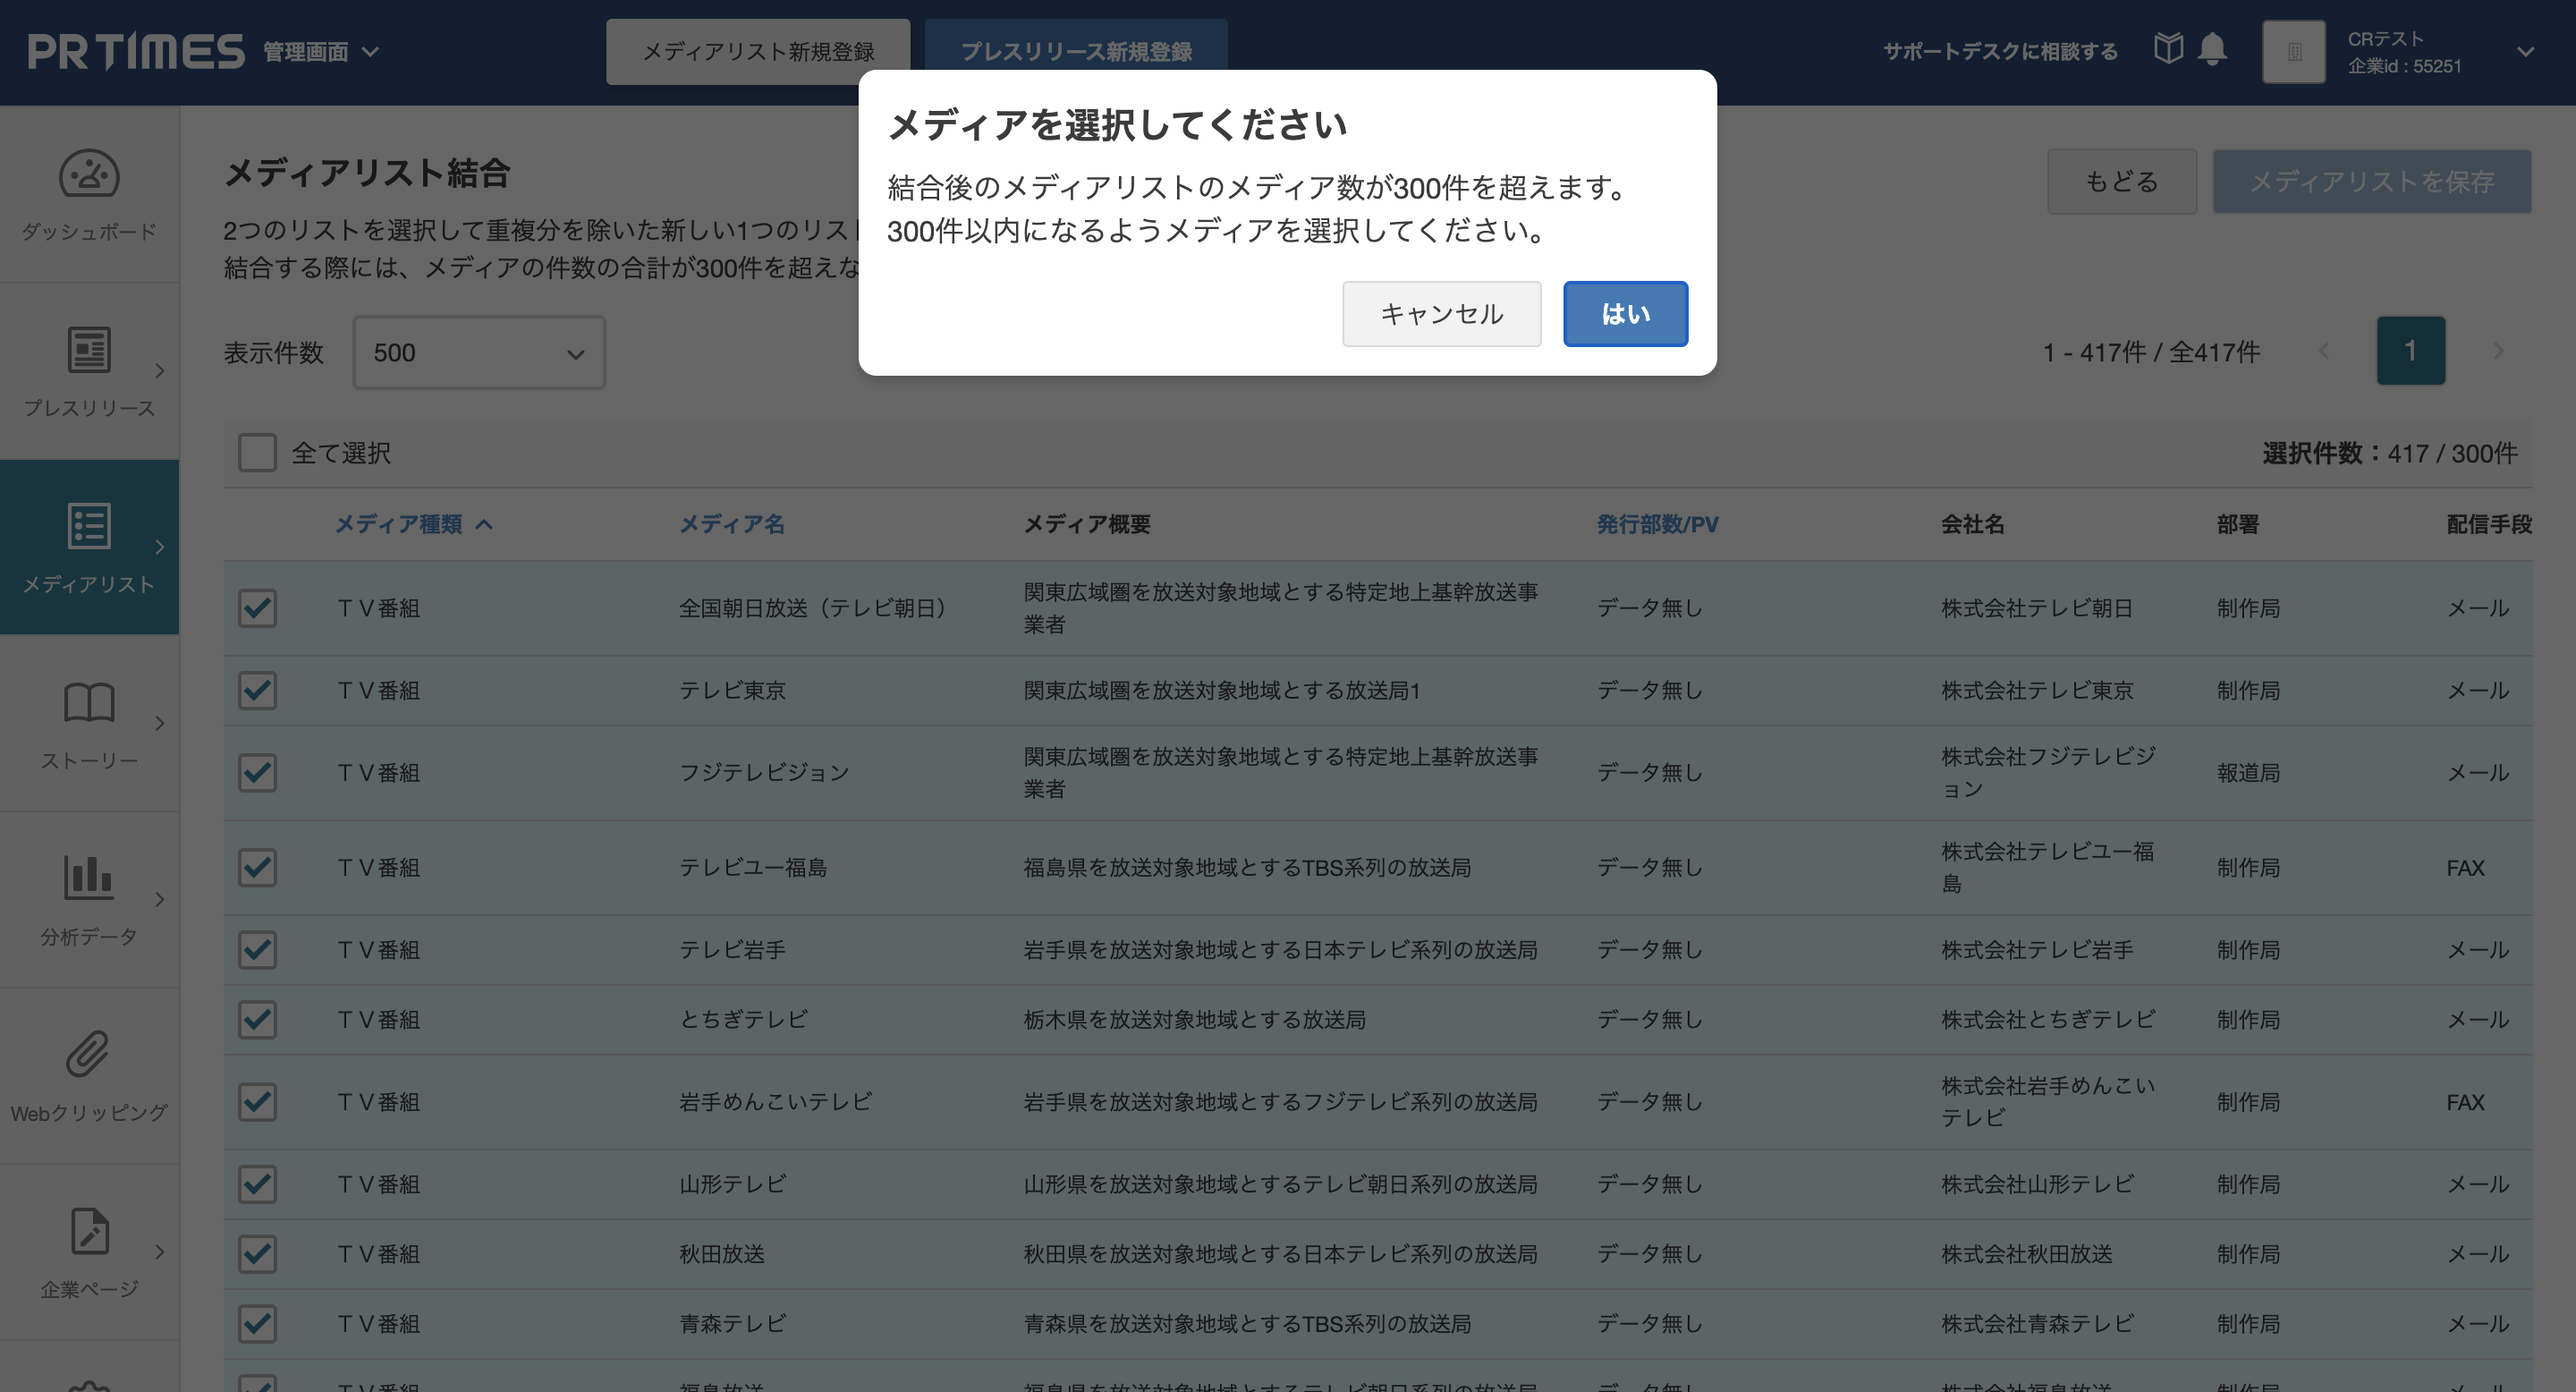This screenshot has height=1392, width=2576.
Task: Click the 報道局 department cell
Action: [2248, 772]
